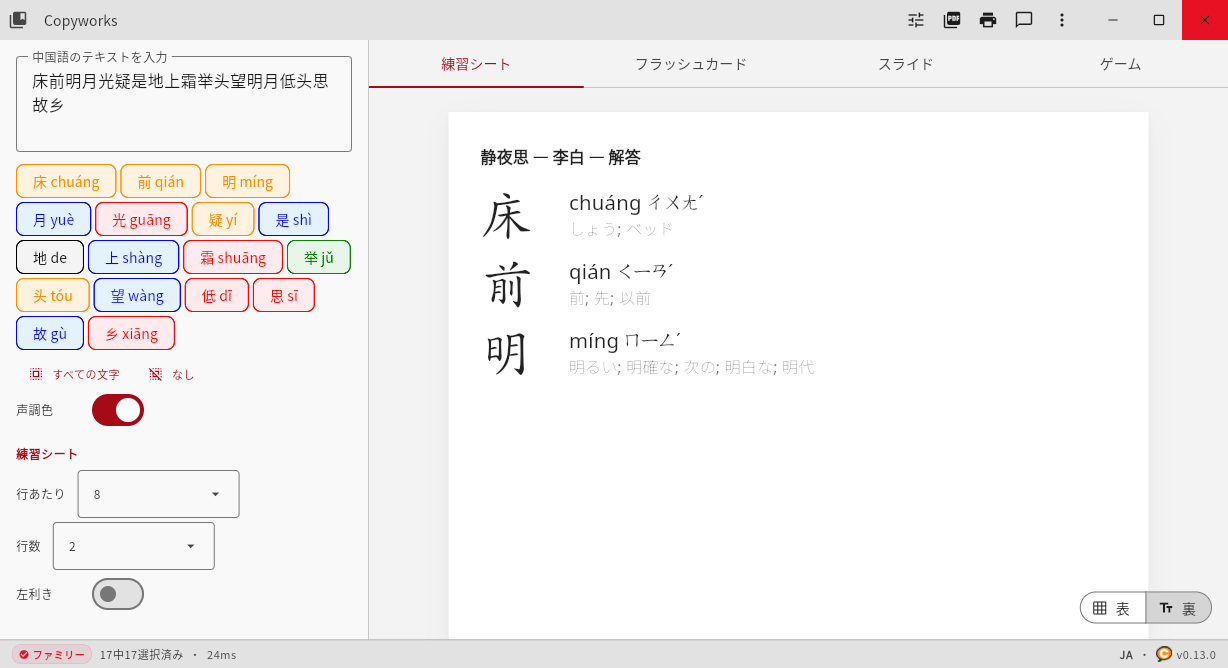Click the 17中17選択済み status text

pos(141,655)
